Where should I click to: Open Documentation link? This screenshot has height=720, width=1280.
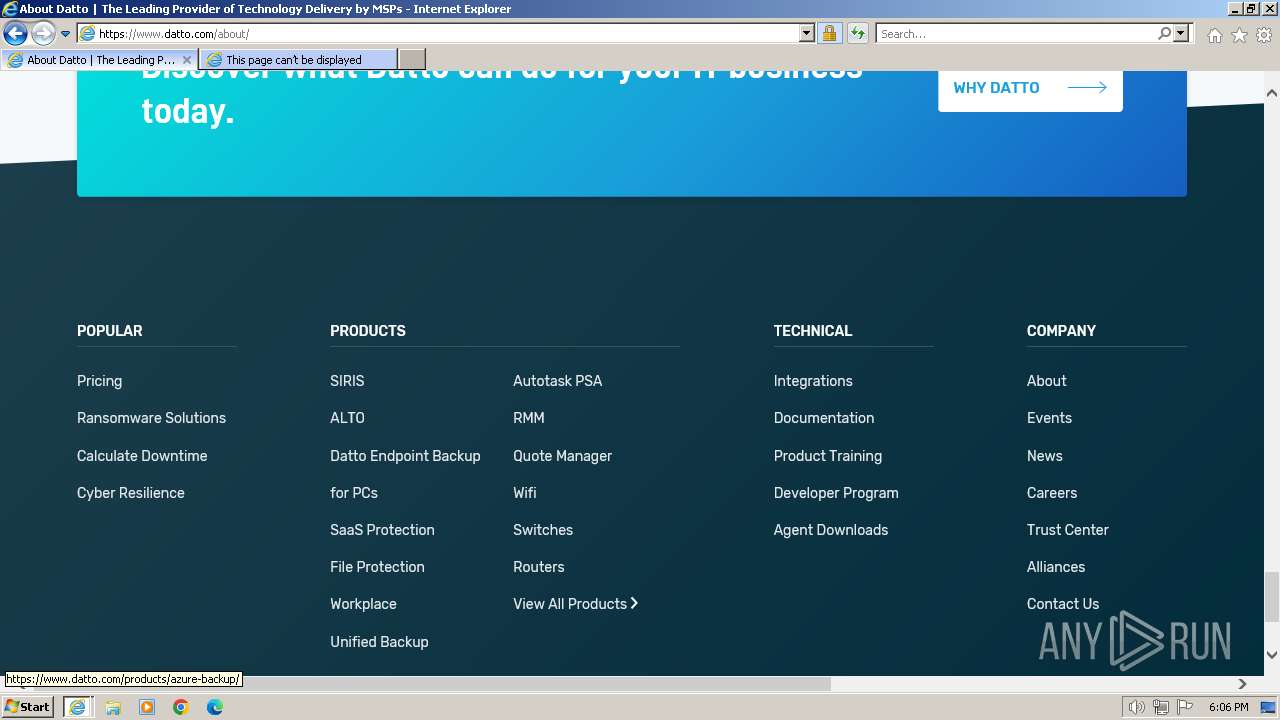[x=824, y=418]
